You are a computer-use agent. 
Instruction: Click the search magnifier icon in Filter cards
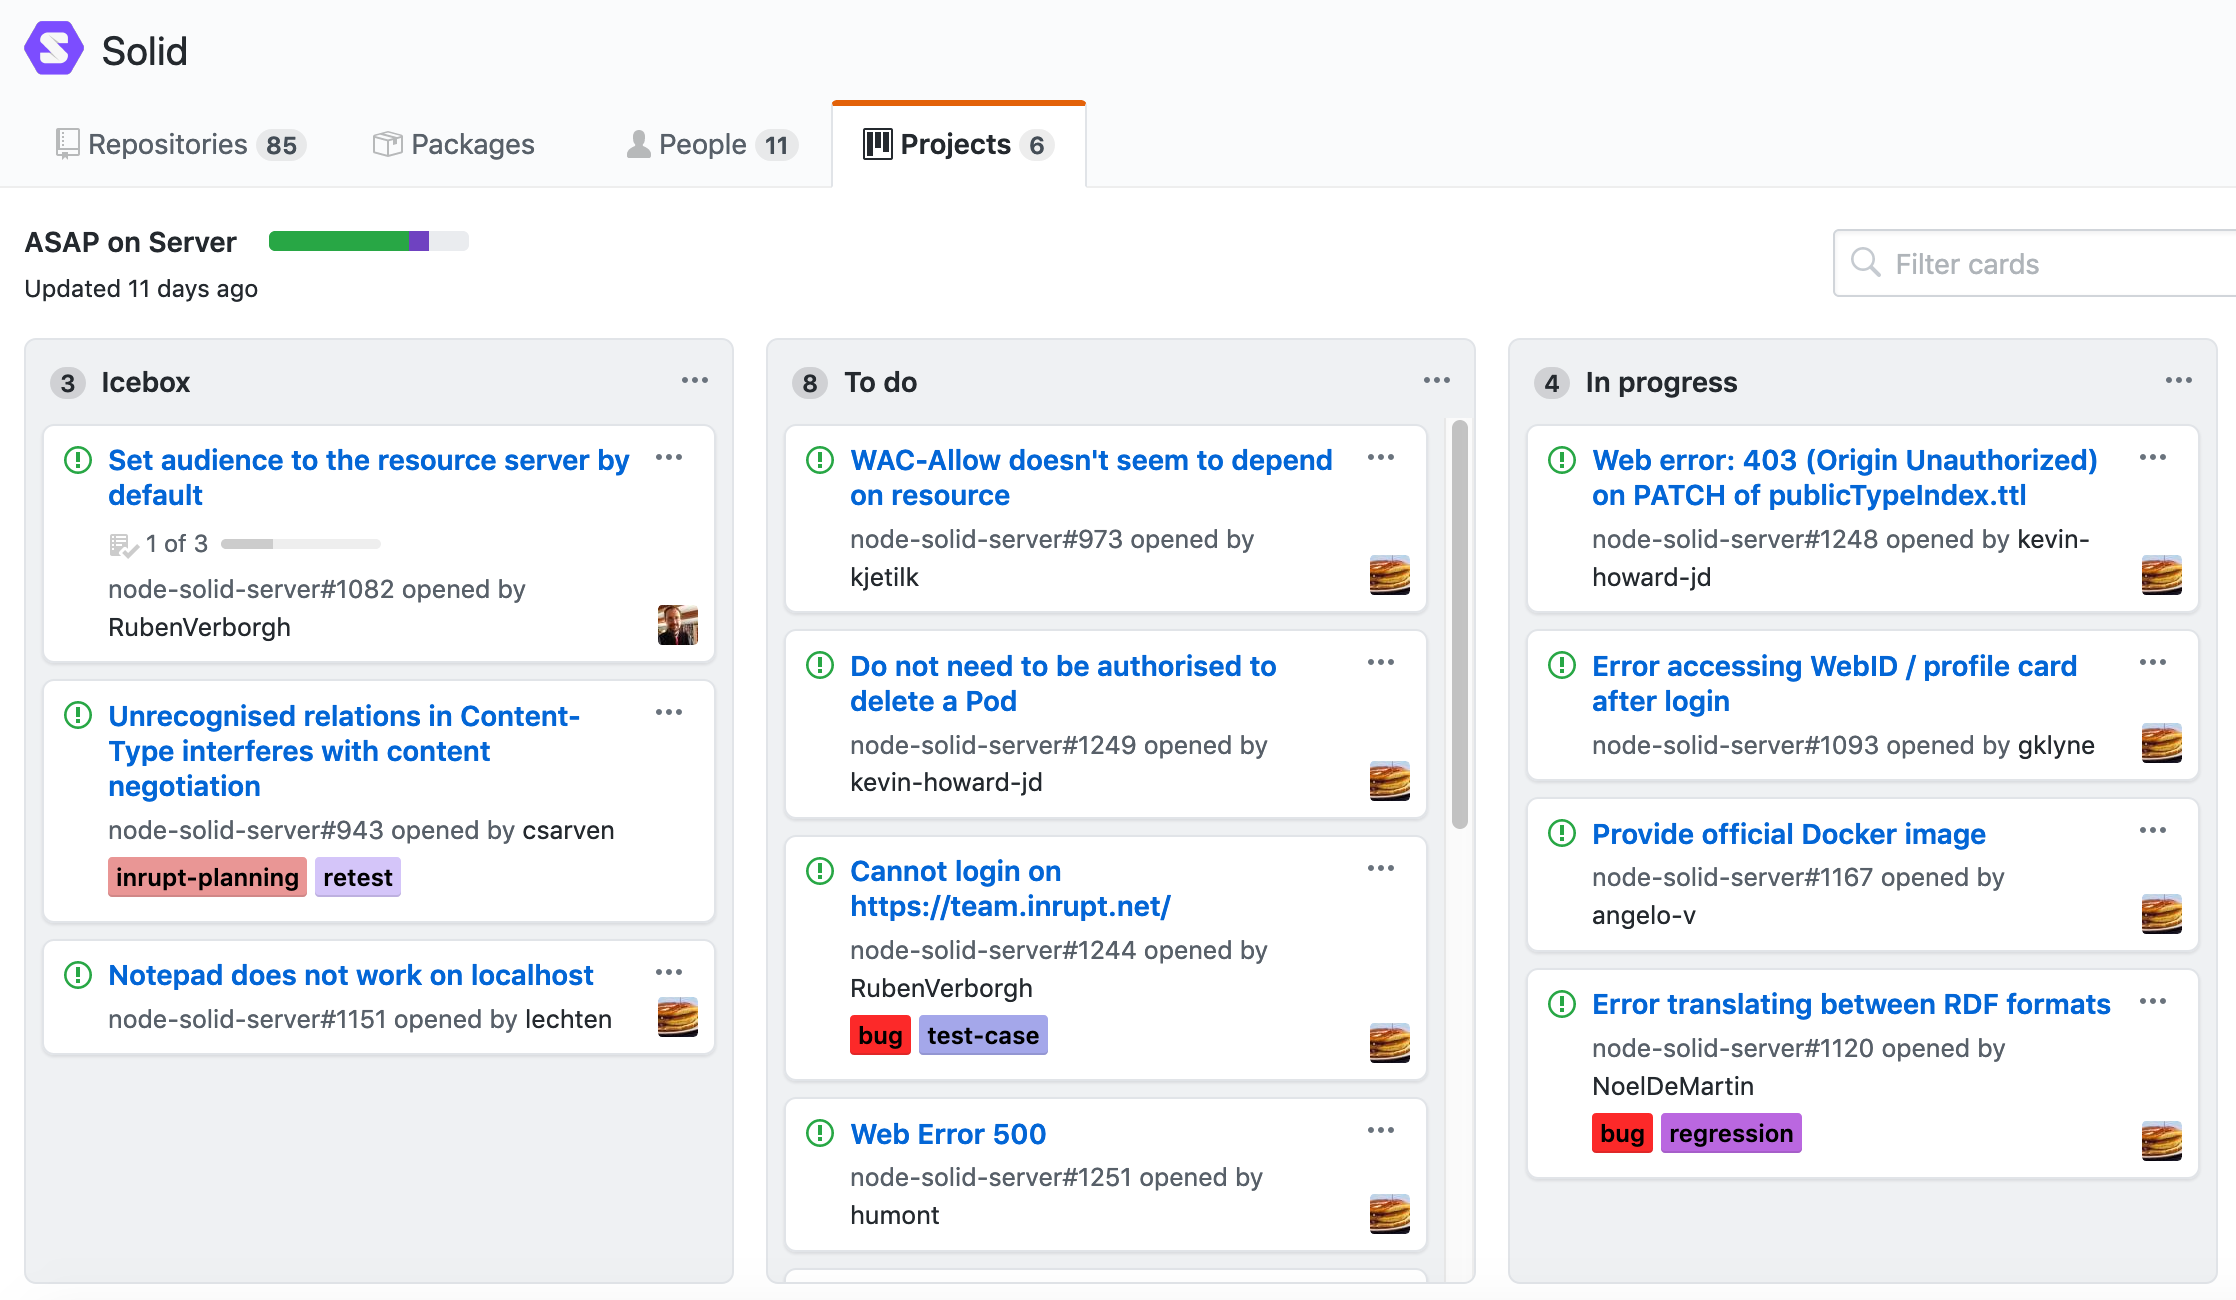[x=1865, y=262]
